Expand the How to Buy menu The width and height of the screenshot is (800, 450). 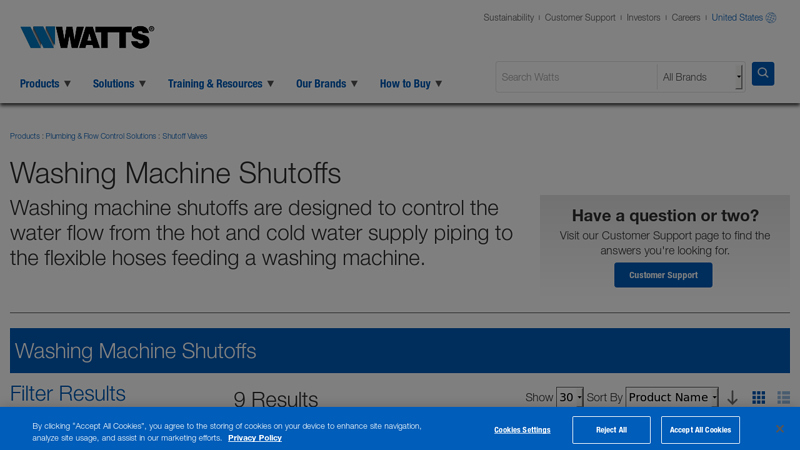tap(411, 83)
